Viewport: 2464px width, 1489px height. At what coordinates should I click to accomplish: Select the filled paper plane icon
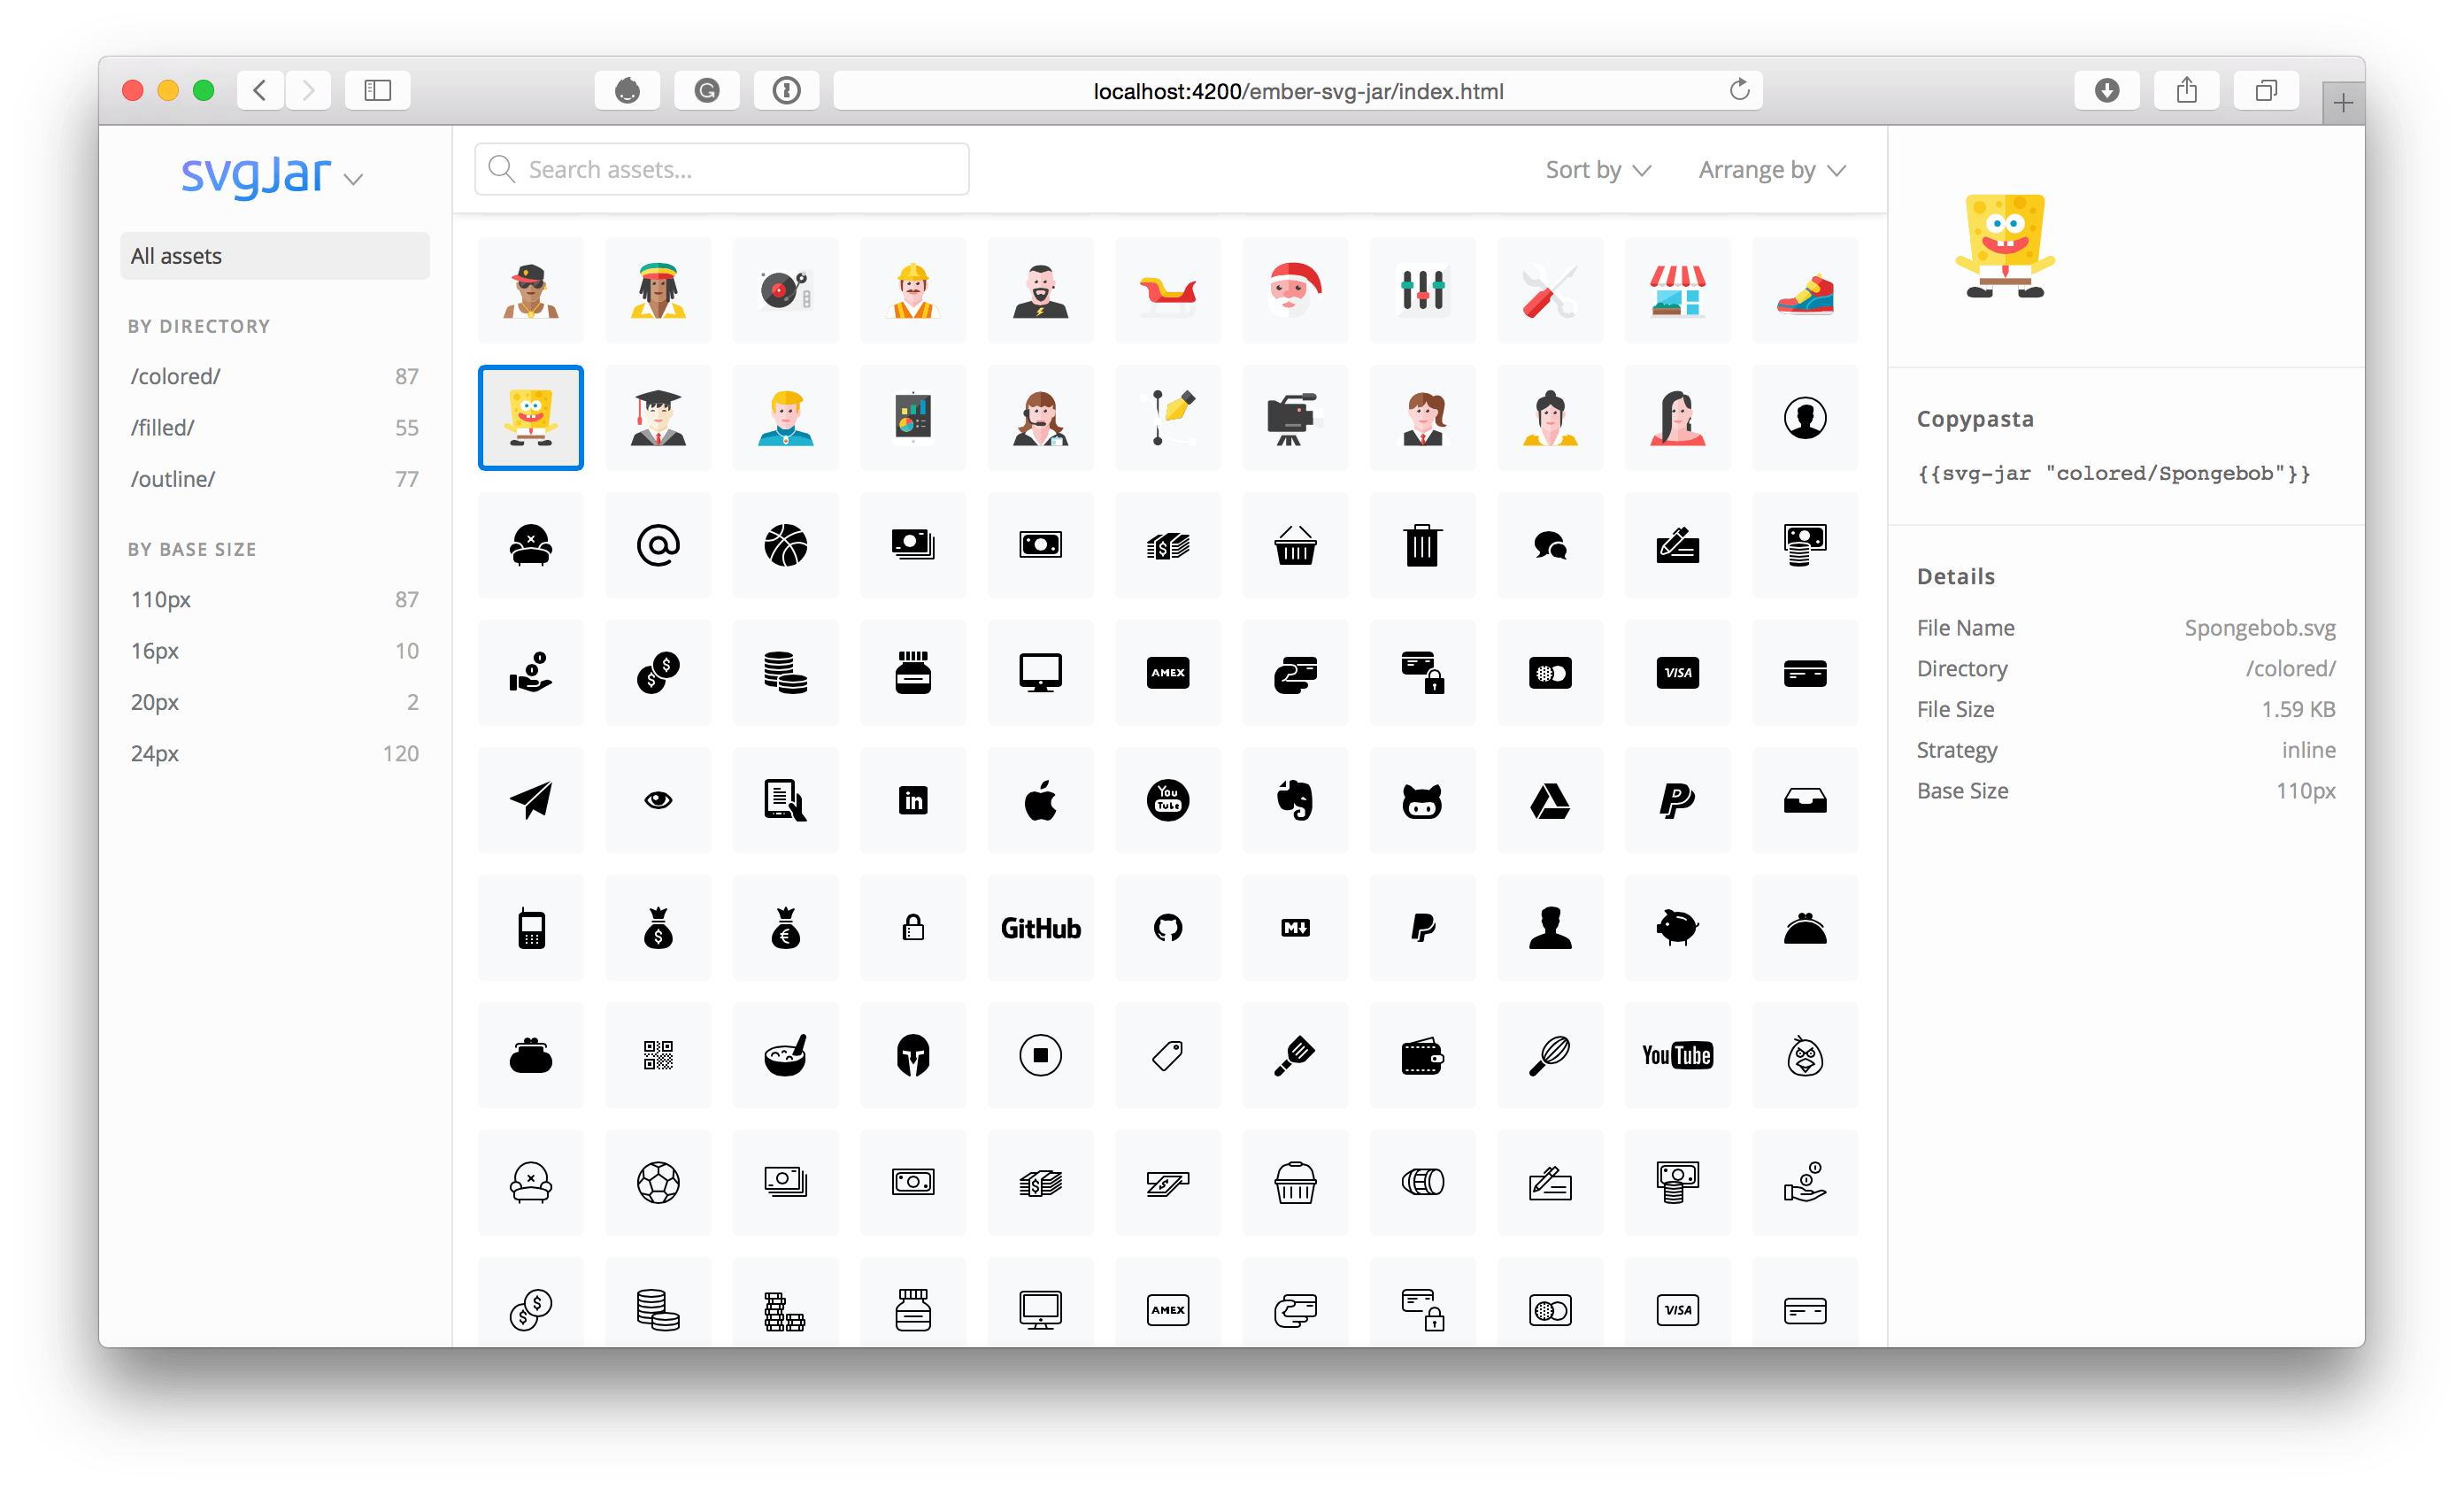[531, 800]
